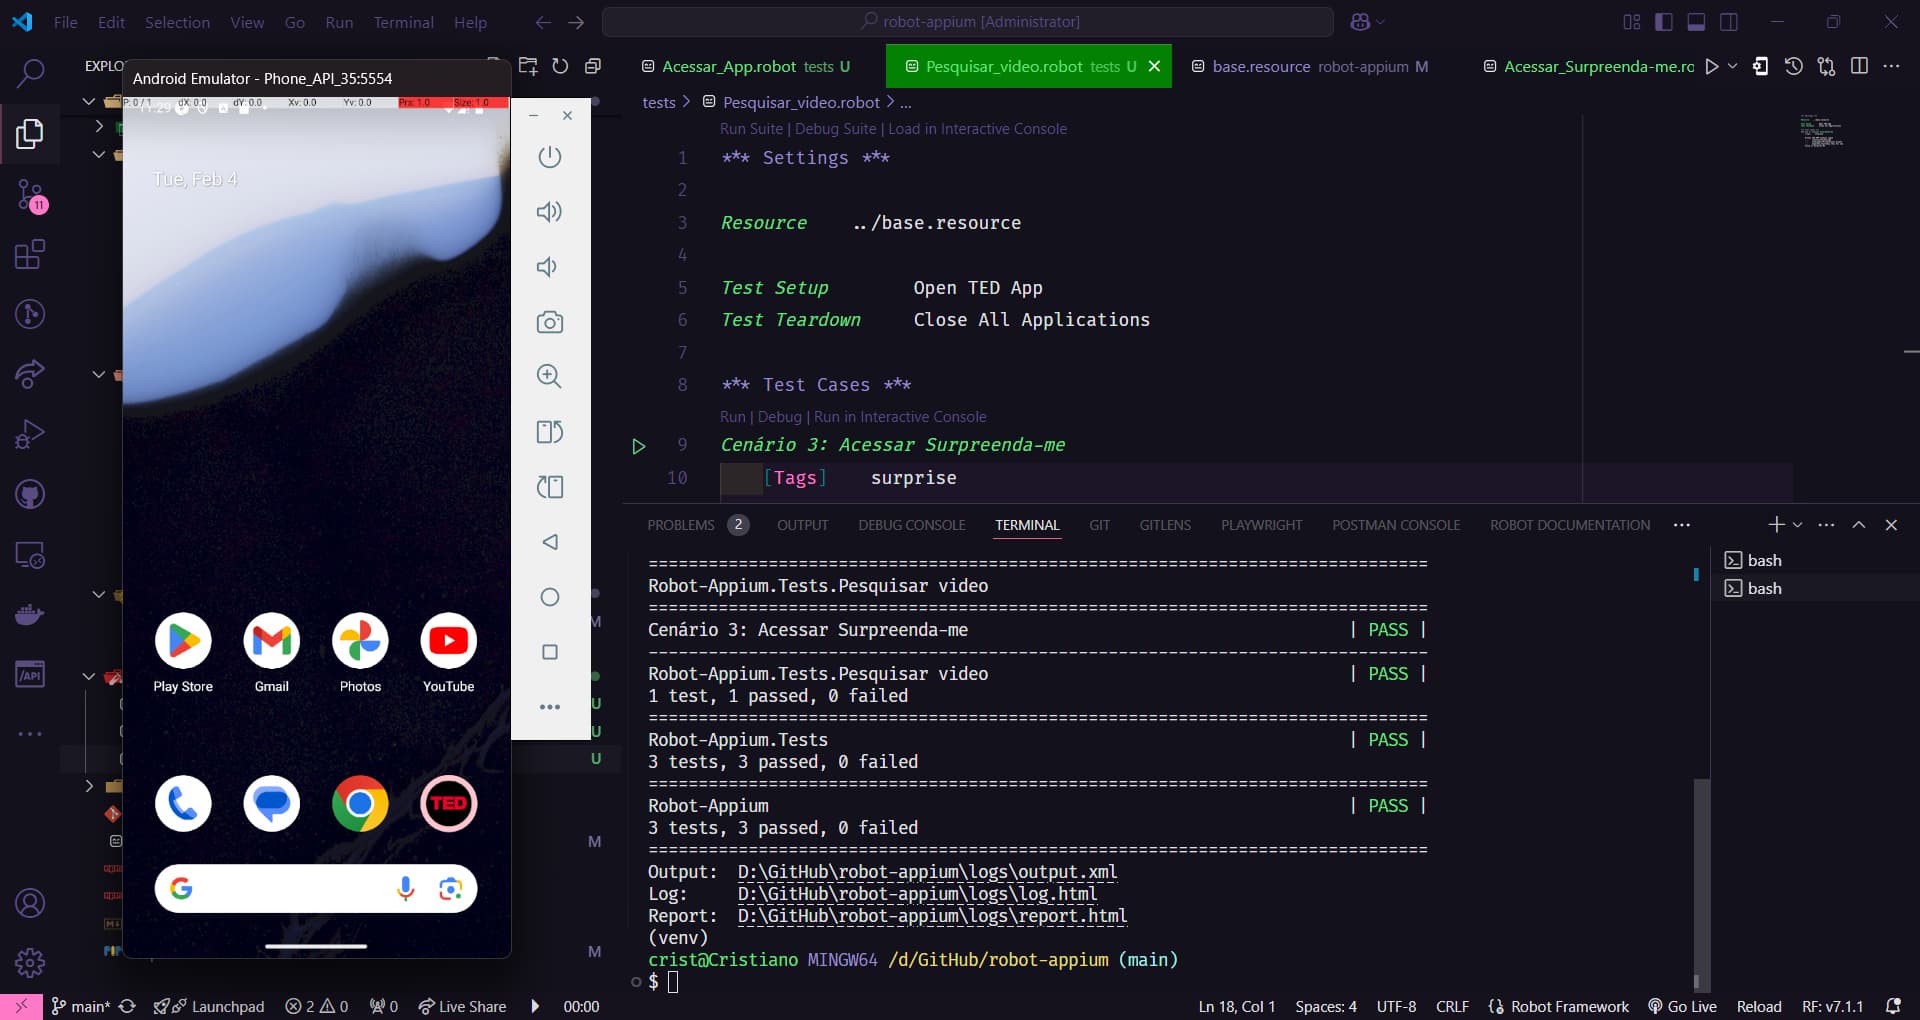
Task: Open the Copilot dropdown in title bar
Action: click(x=1381, y=21)
